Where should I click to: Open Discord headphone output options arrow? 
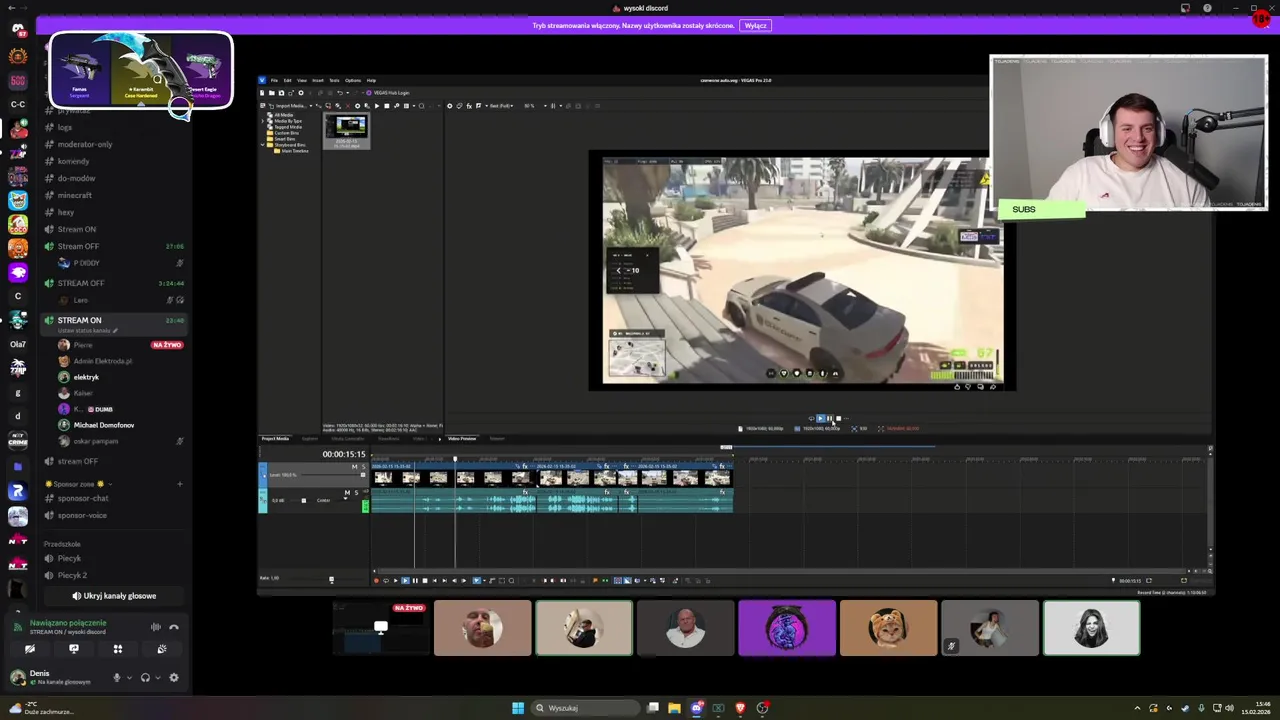tap(158, 677)
